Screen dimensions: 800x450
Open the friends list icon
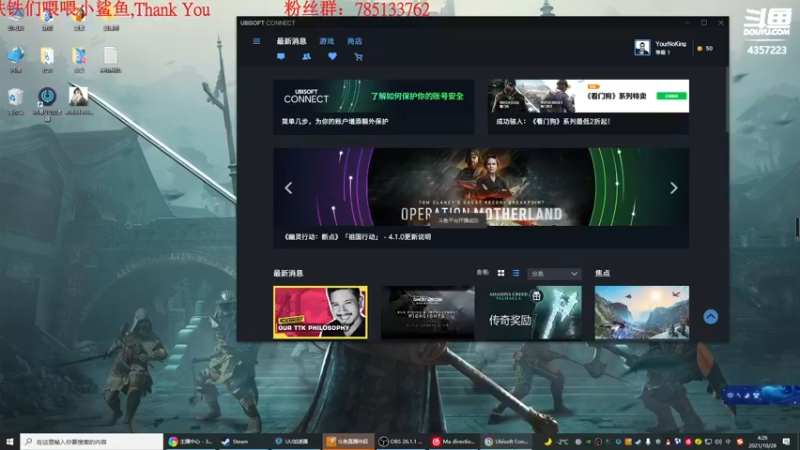pyautogui.click(x=306, y=57)
